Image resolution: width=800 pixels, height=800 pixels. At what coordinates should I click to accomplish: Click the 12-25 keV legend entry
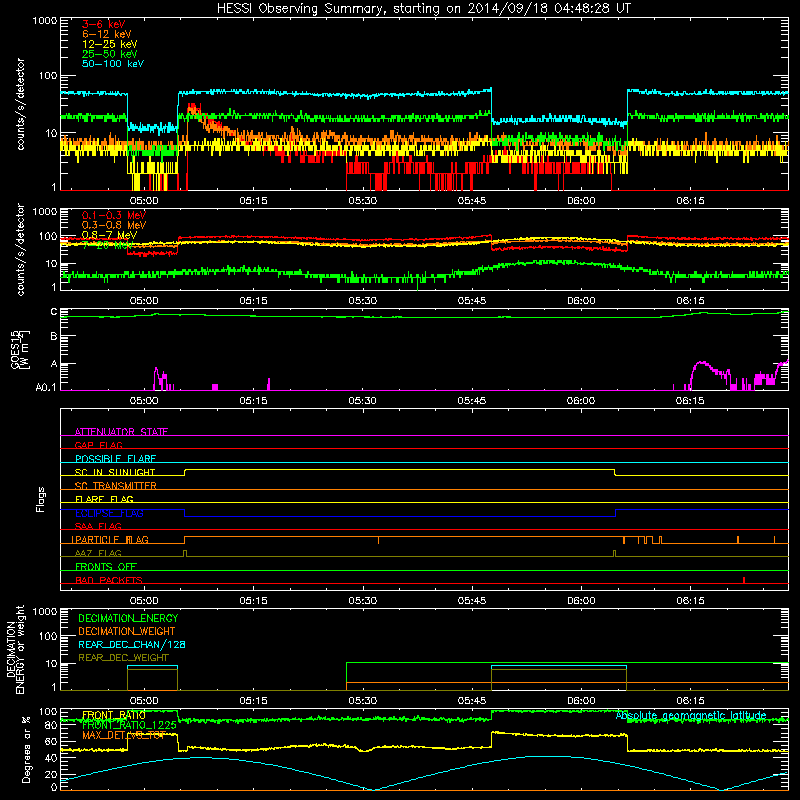click(109, 44)
